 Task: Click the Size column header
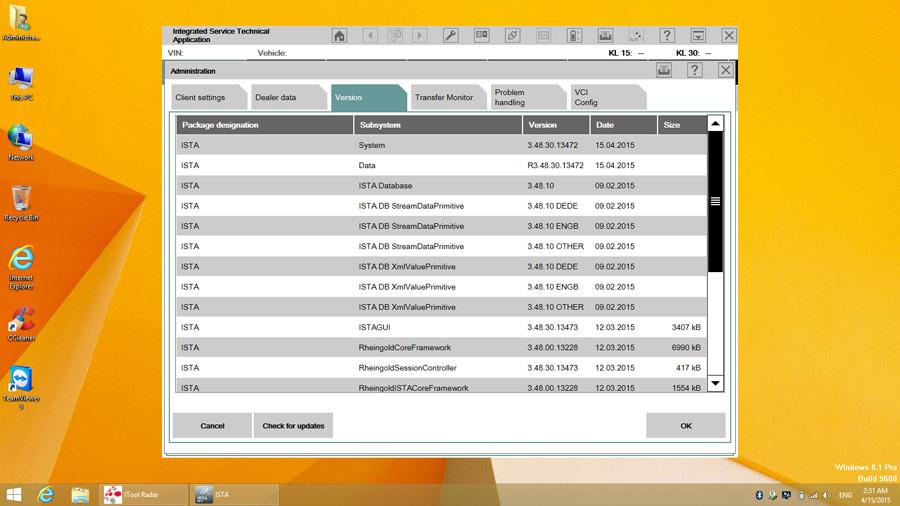coord(682,125)
